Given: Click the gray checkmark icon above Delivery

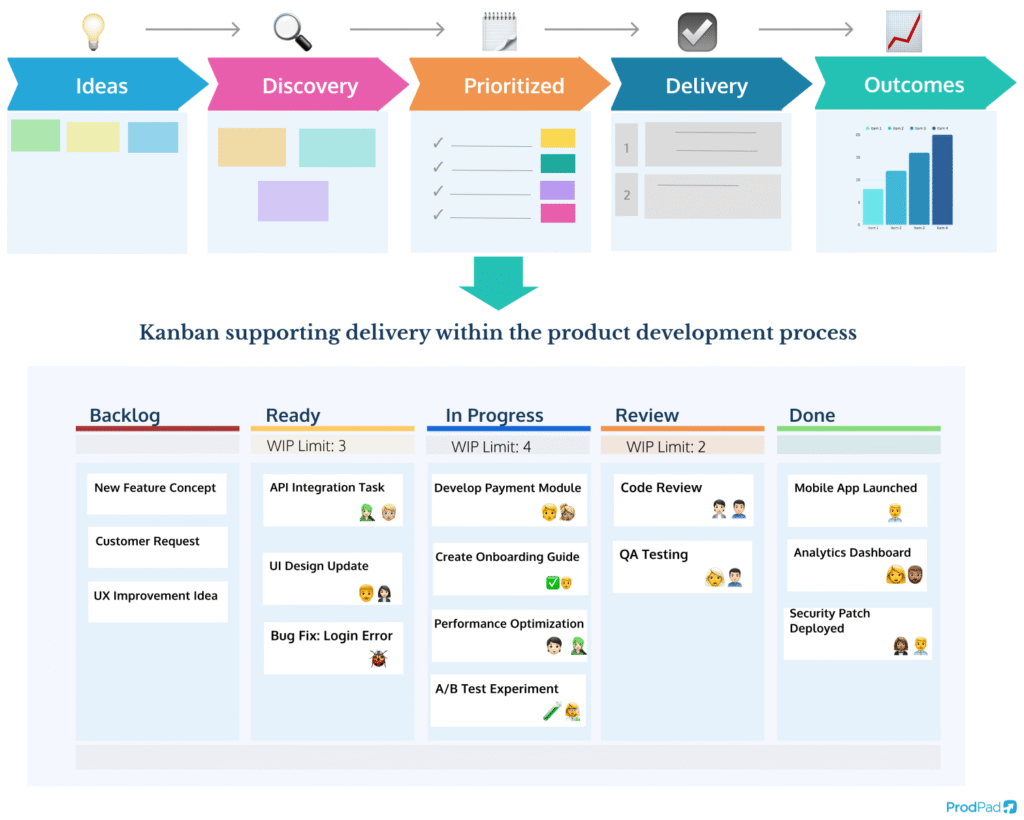Looking at the screenshot, I should (697, 32).
